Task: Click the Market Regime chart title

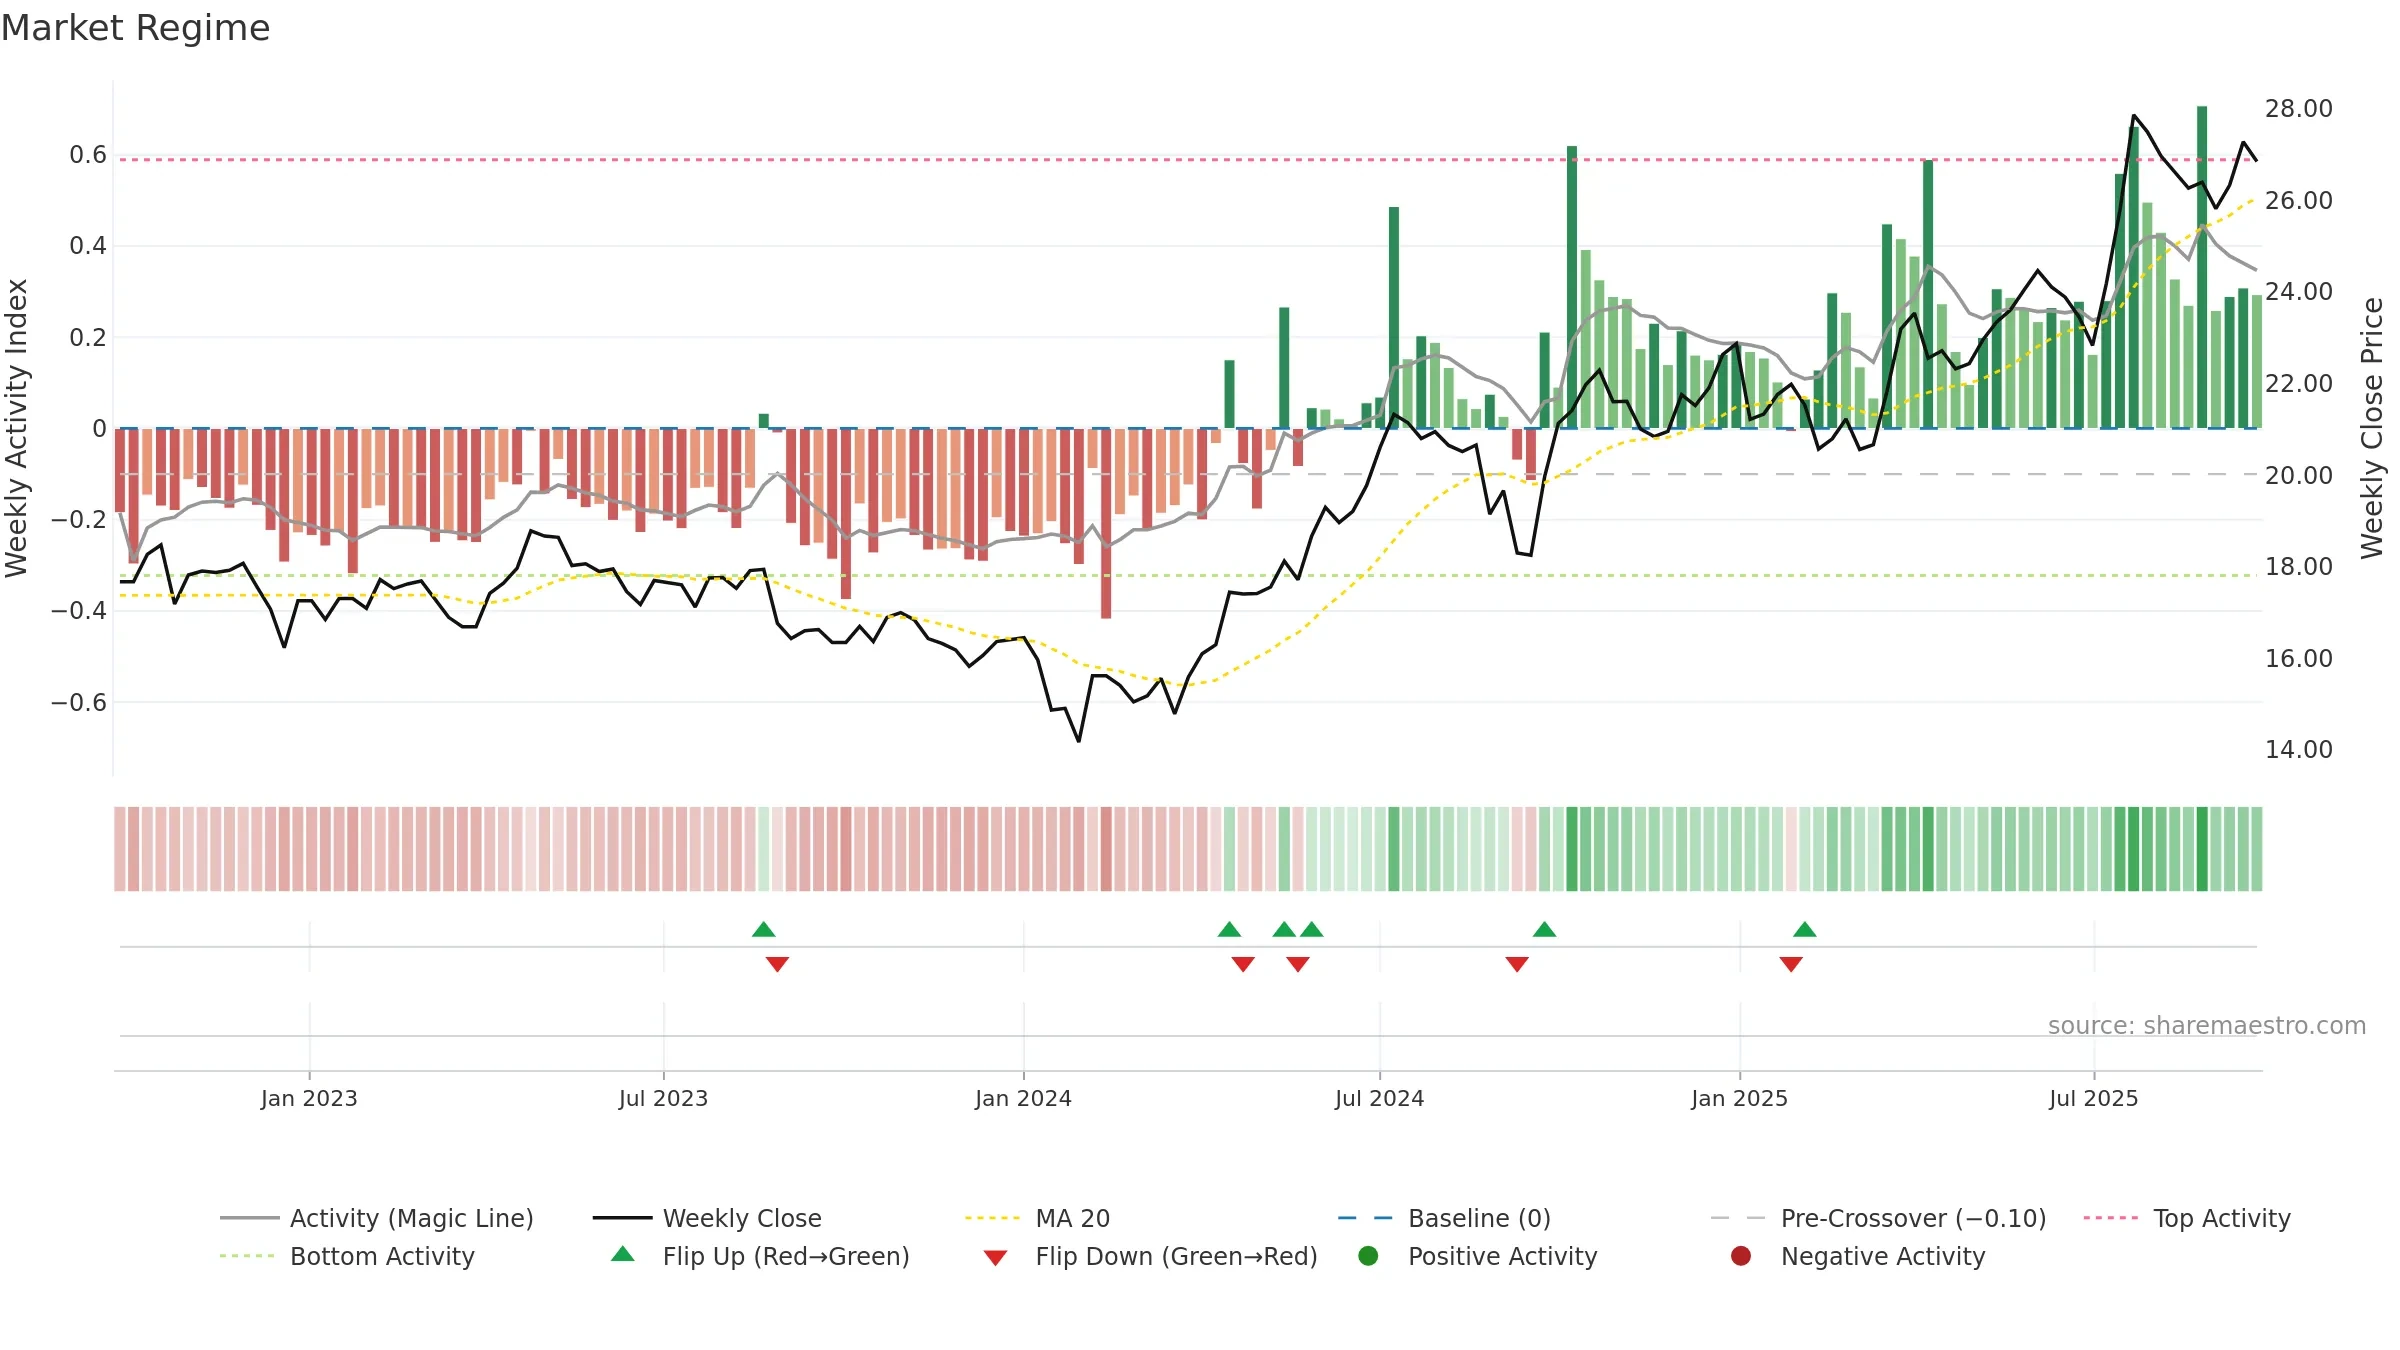Action: point(135,28)
